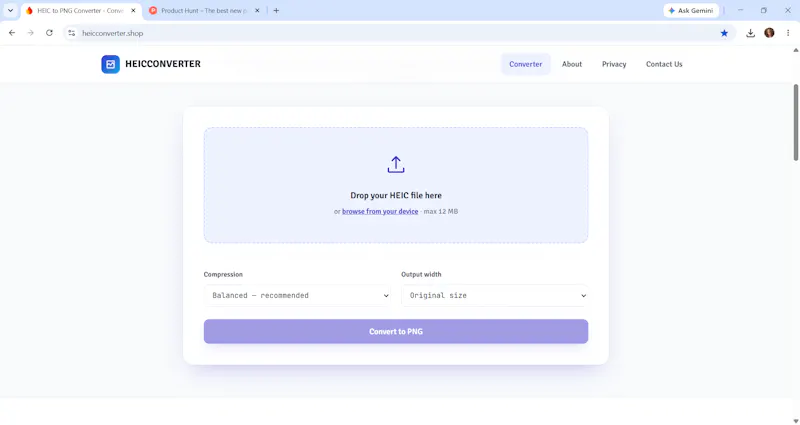Open the Converter nav item

(526, 64)
